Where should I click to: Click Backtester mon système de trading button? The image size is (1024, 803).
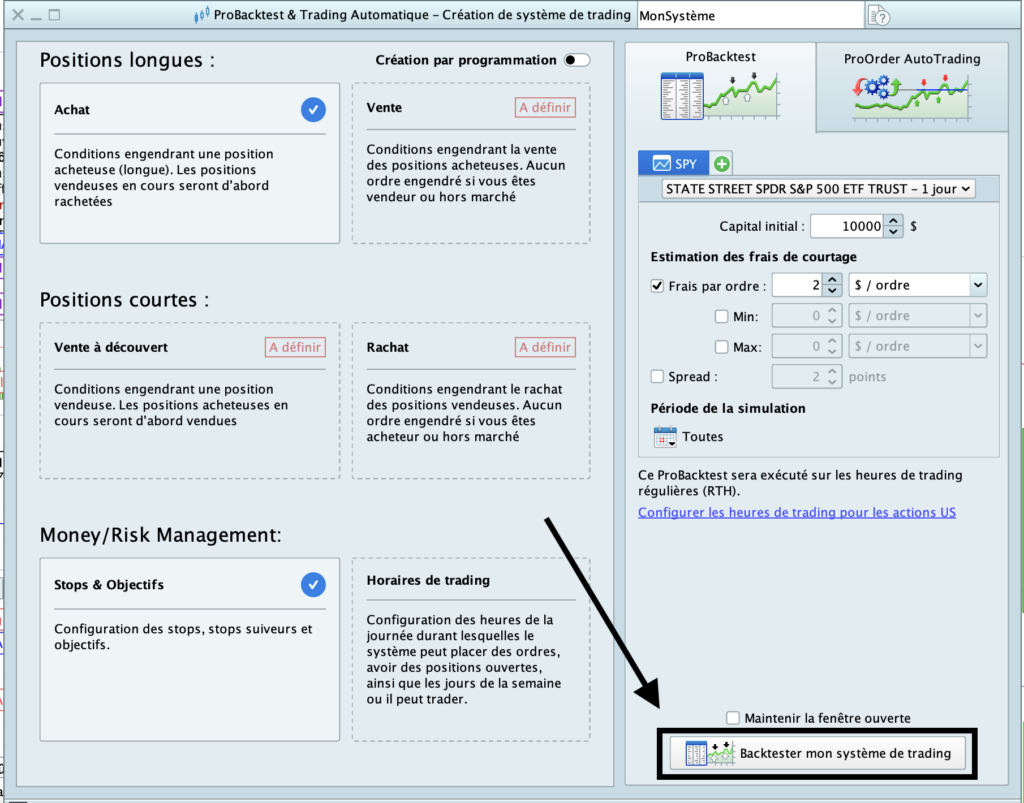pyautogui.click(x=817, y=753)
